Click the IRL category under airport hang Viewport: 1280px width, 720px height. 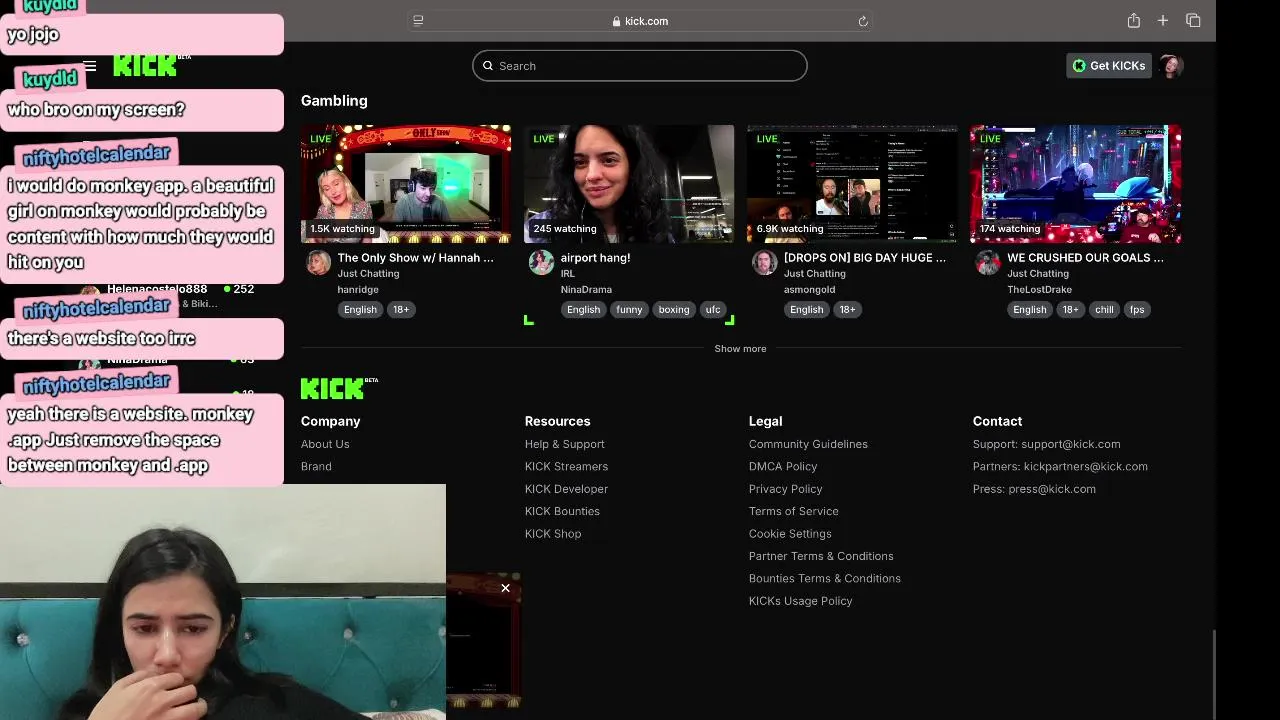[568, 274]
